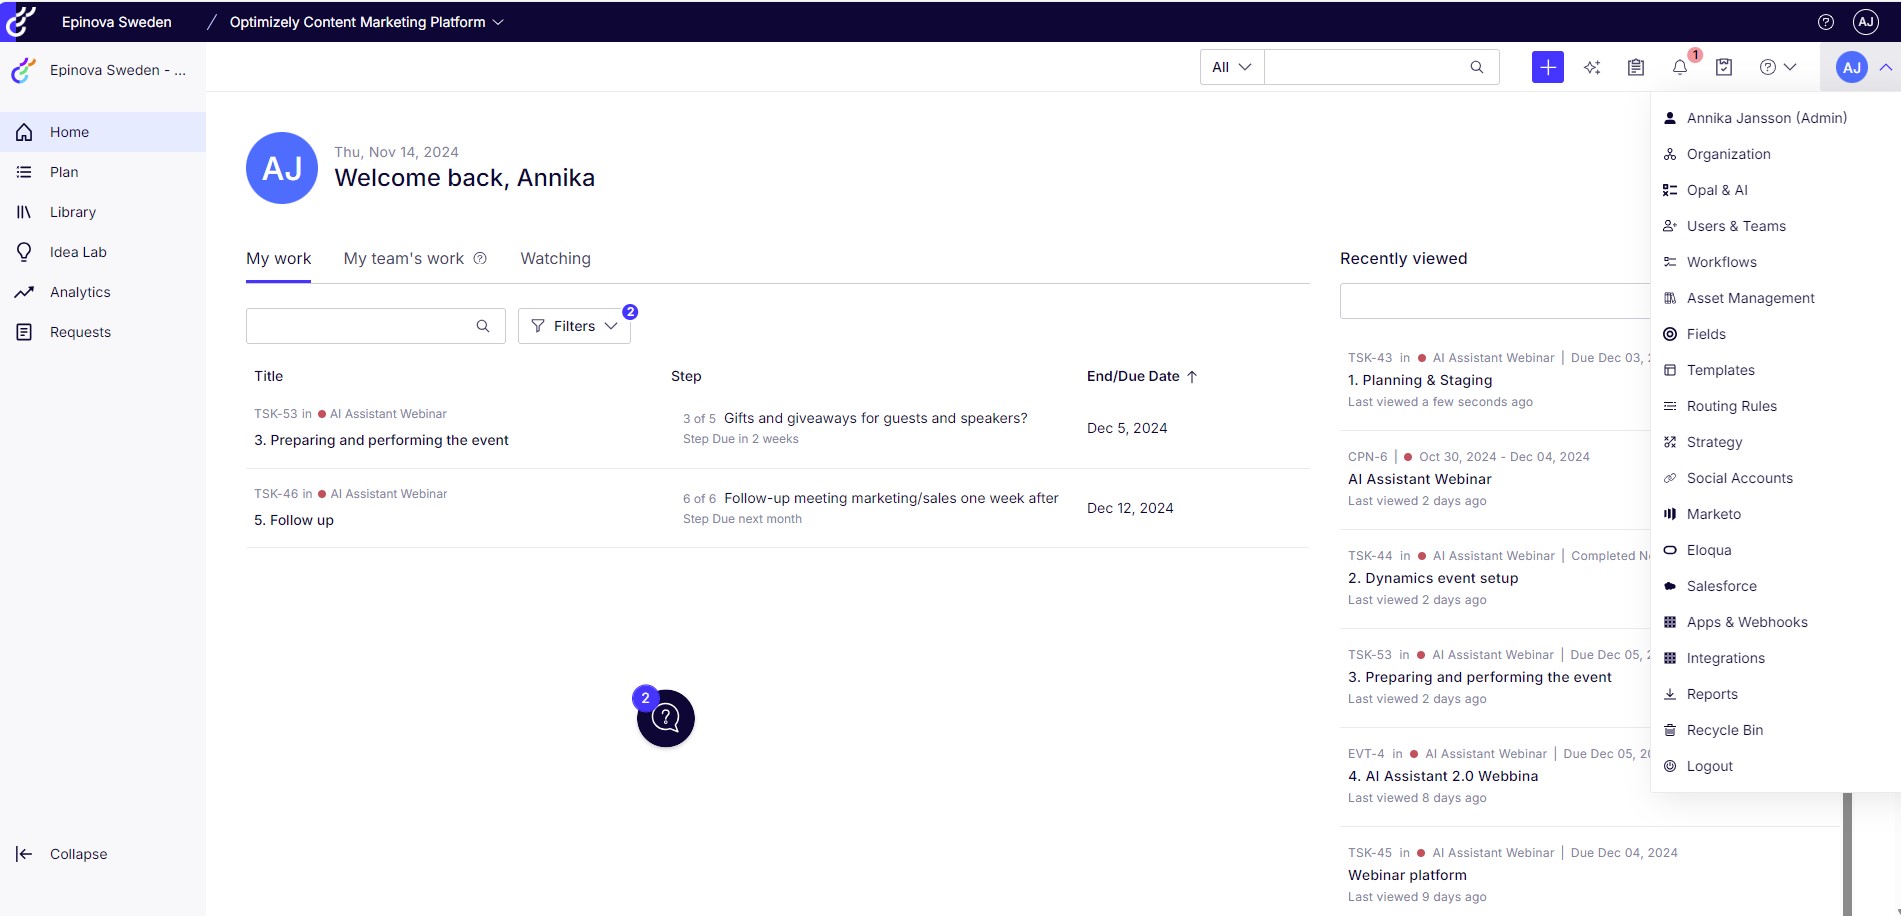Open recently viewed 2. Dynamics event setup

(1433, 578)
